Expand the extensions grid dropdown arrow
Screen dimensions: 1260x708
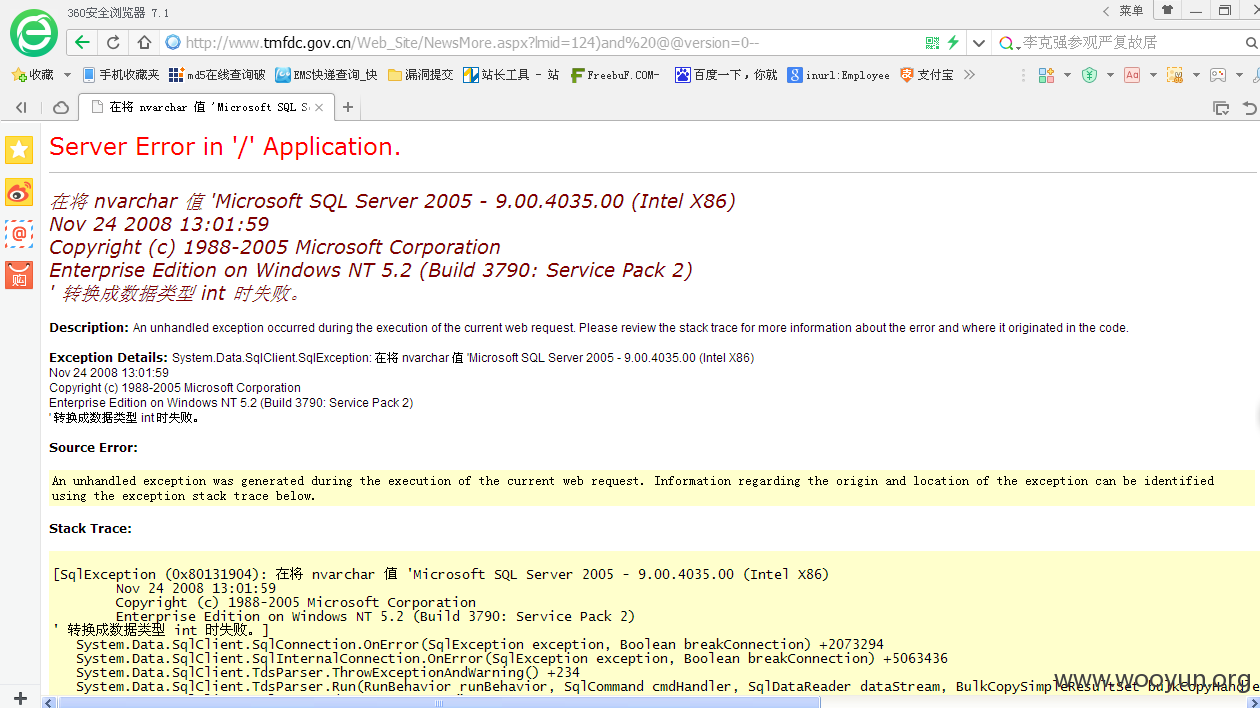coord(1067,75)
